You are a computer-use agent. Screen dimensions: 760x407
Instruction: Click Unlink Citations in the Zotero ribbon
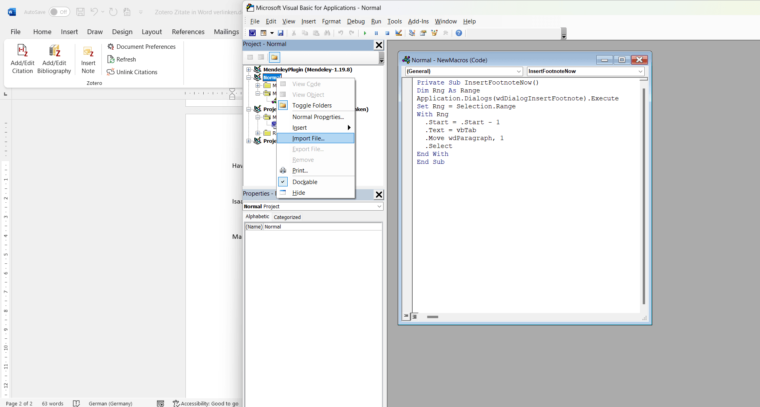coord(132,72)
